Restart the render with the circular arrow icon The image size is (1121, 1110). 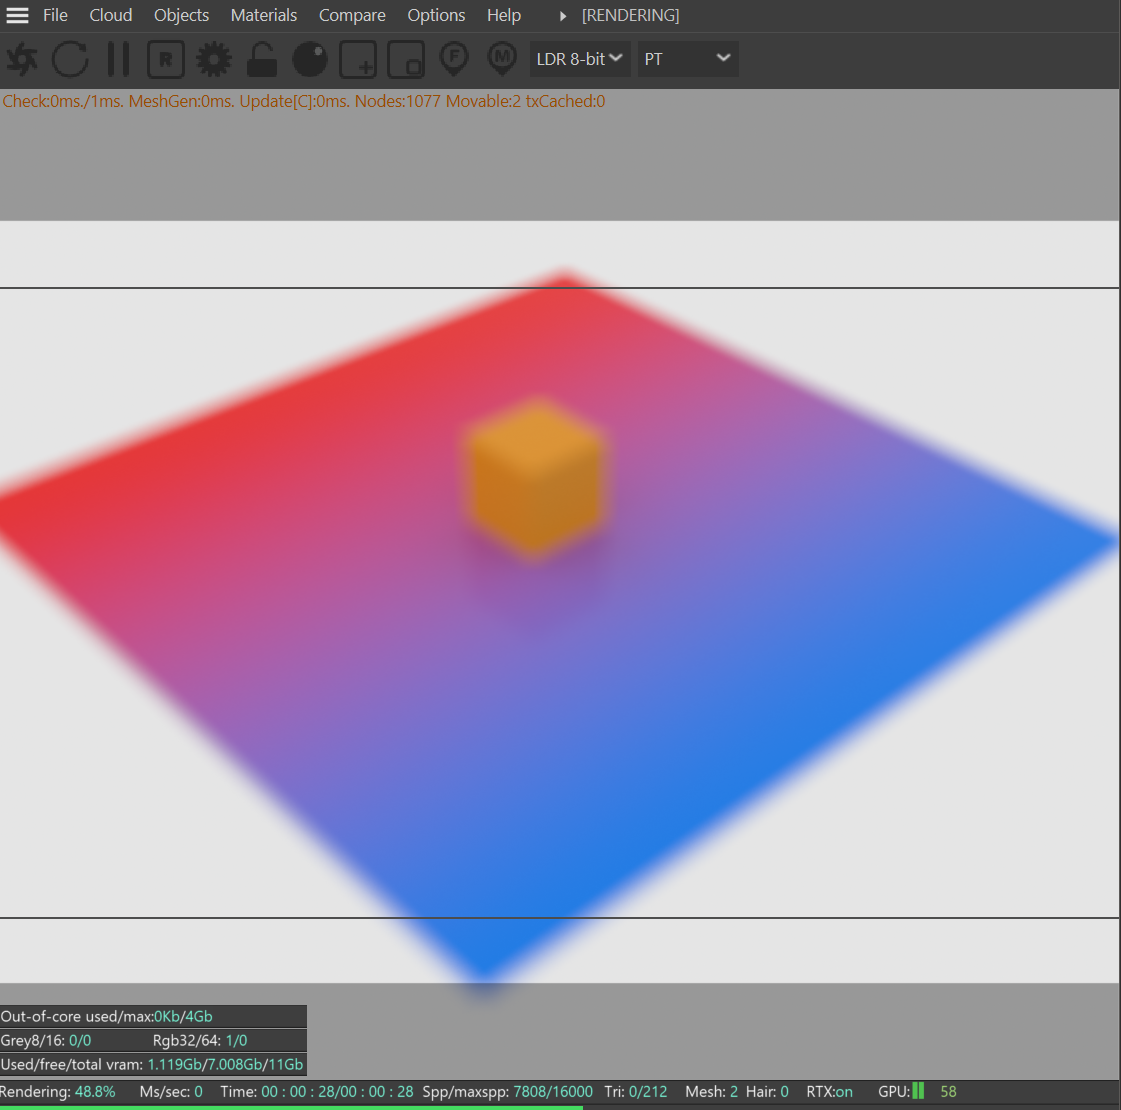(x=70, y=60)
